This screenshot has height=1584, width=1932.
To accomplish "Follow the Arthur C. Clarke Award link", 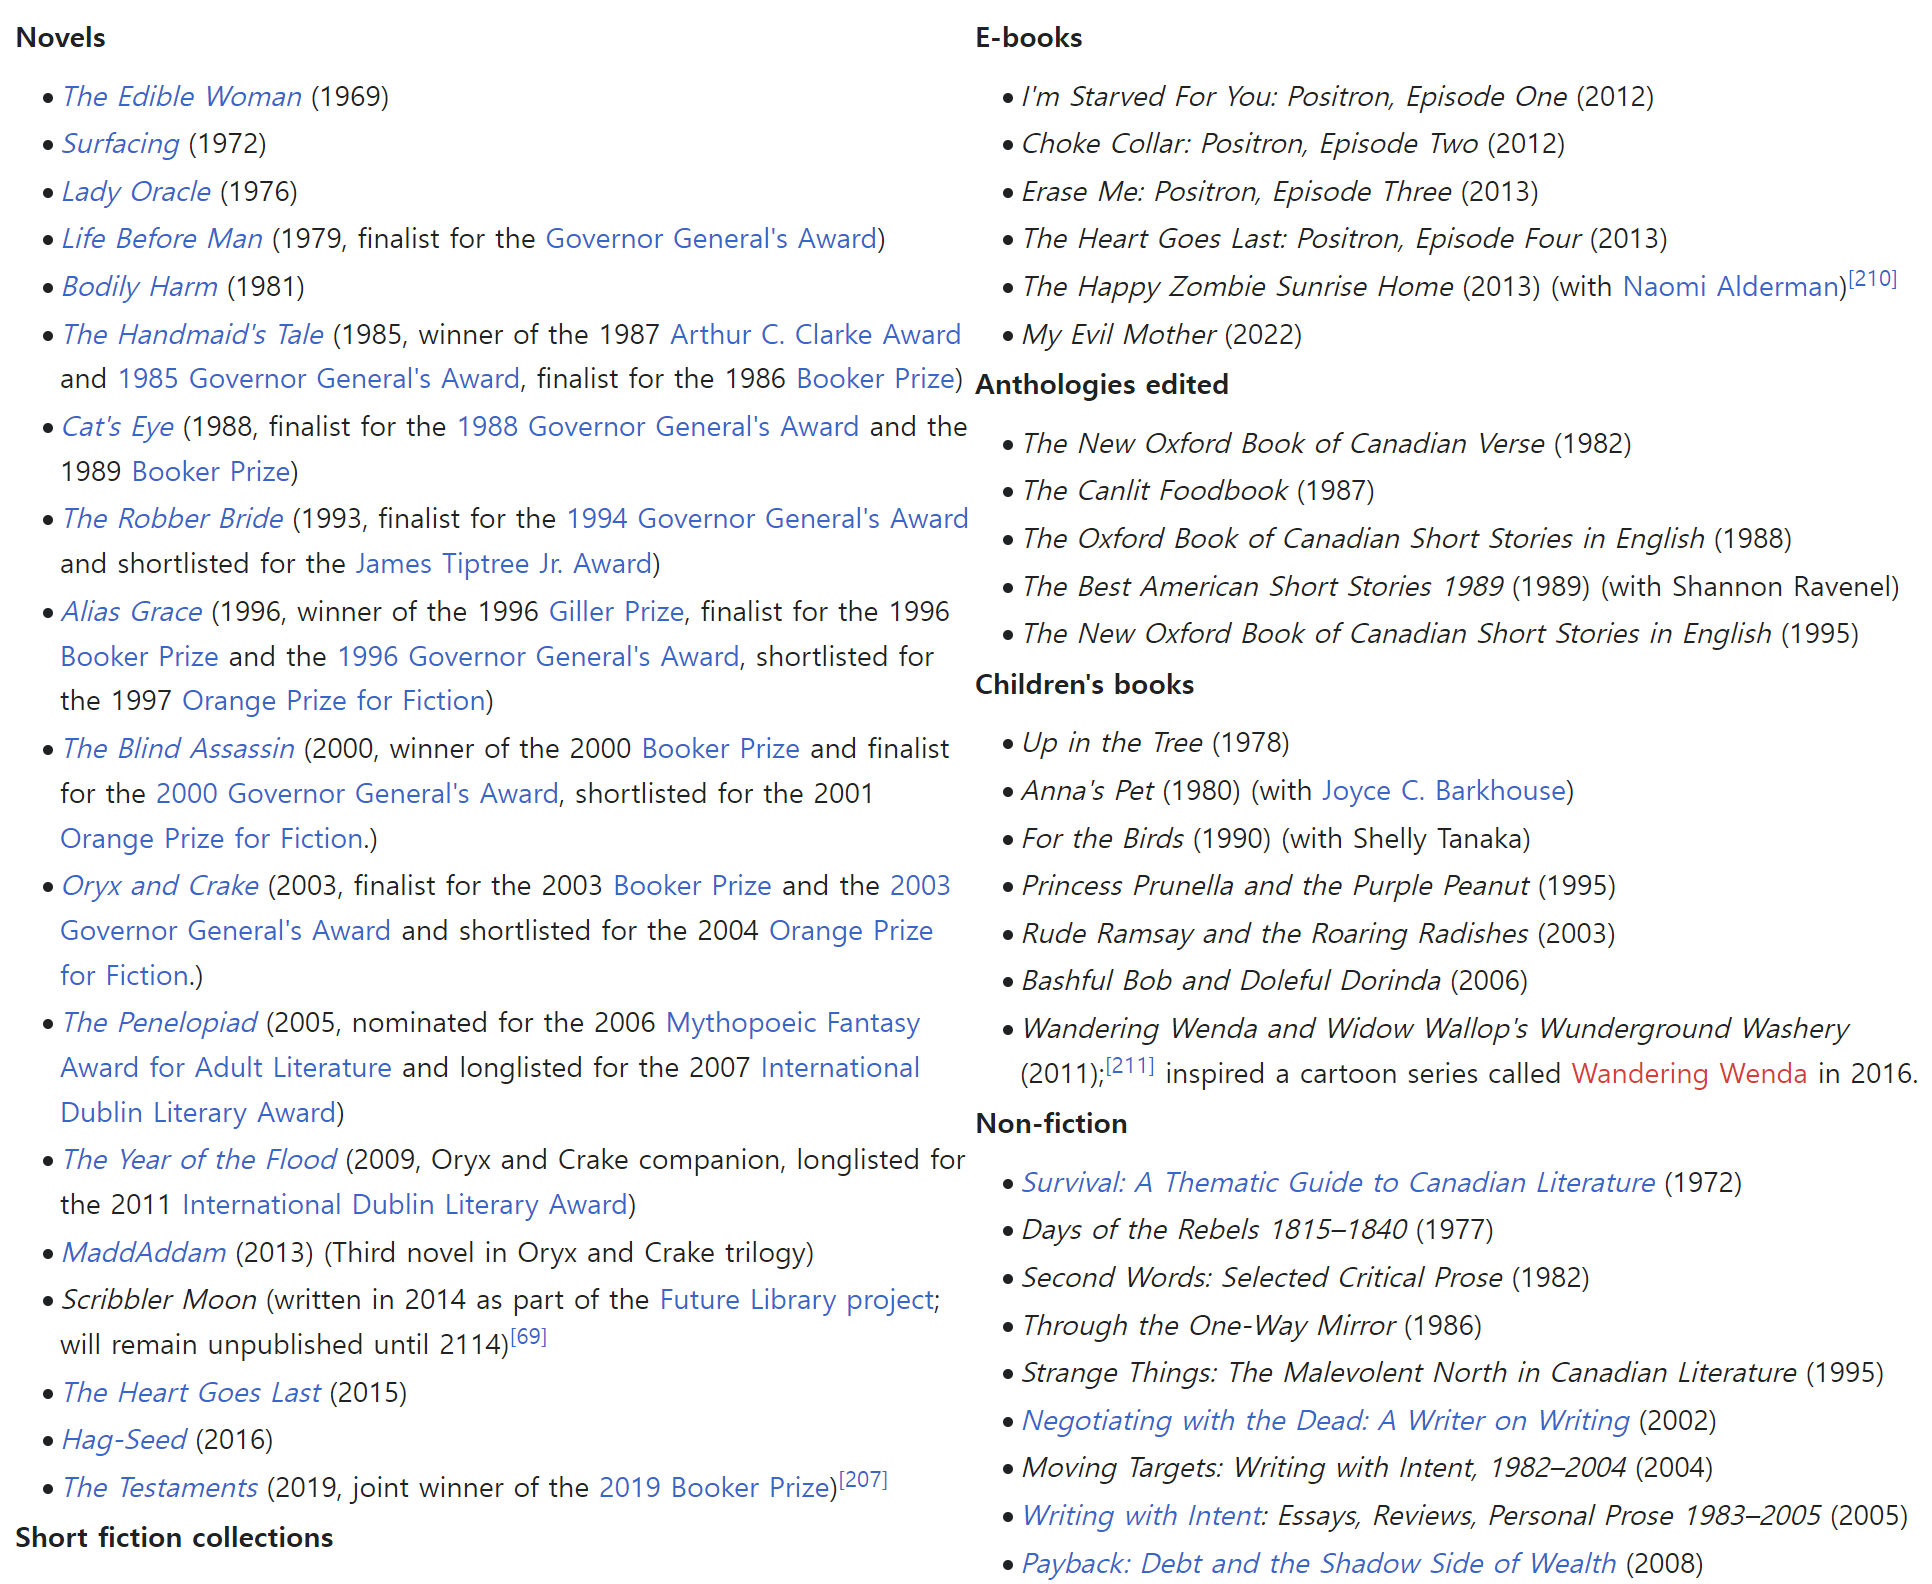I will [x=814, y=334].
